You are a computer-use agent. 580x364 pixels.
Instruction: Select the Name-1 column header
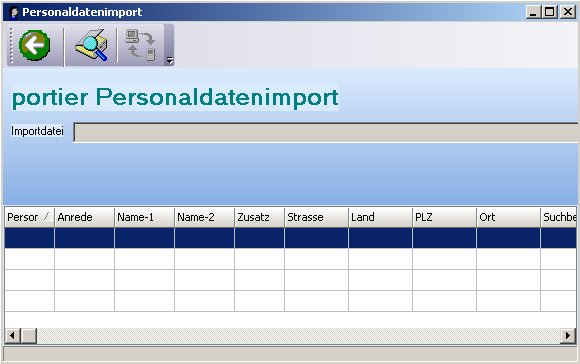pyautogui.click(x=144, y=217)
